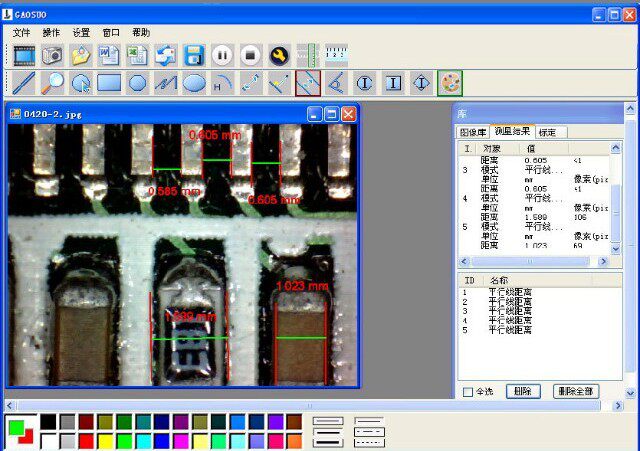640x451 pixels.
Task: Select the angle measurement tool
Action: [x=336, y=83]
